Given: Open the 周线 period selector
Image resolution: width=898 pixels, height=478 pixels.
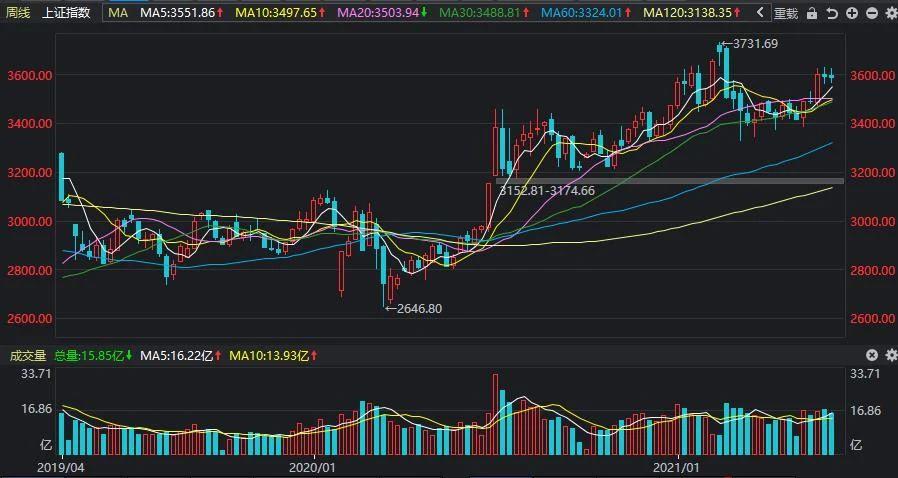Looking at the screenshot, I should 19,13.
